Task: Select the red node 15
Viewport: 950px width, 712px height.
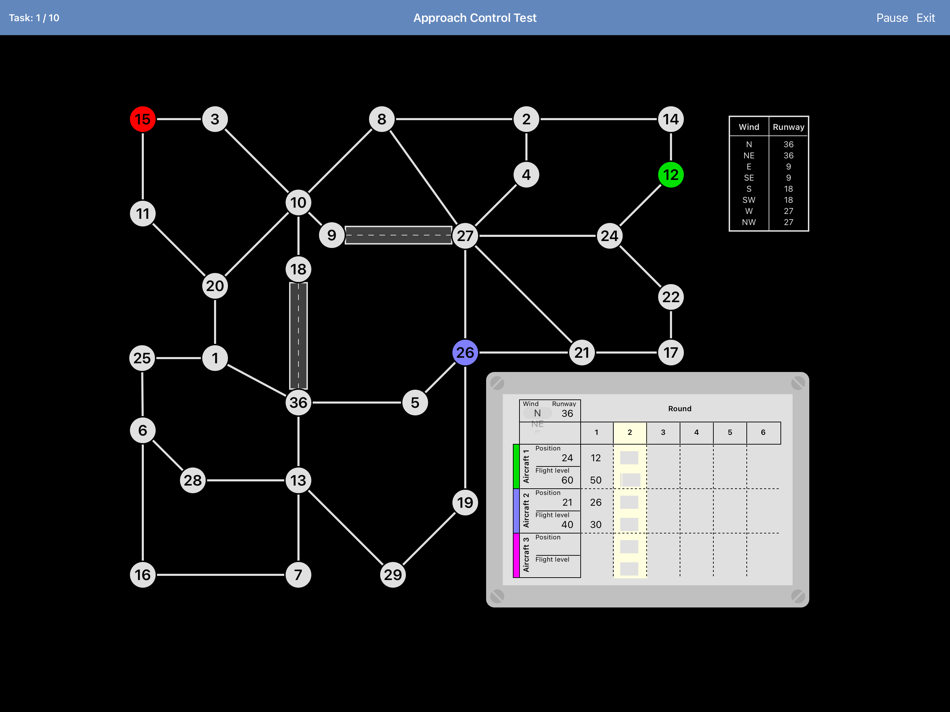Action: 143,119
